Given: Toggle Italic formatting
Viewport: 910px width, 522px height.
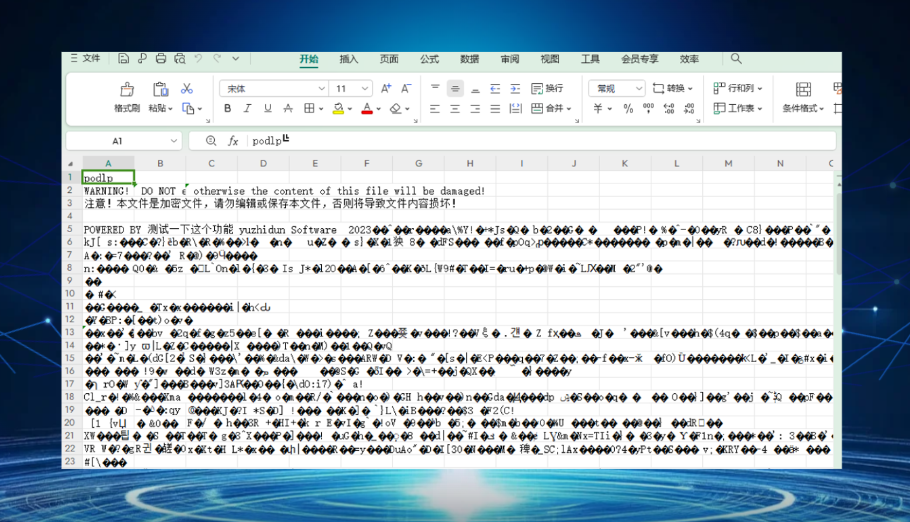Looking at the screenshot, I should click(247, 109).
